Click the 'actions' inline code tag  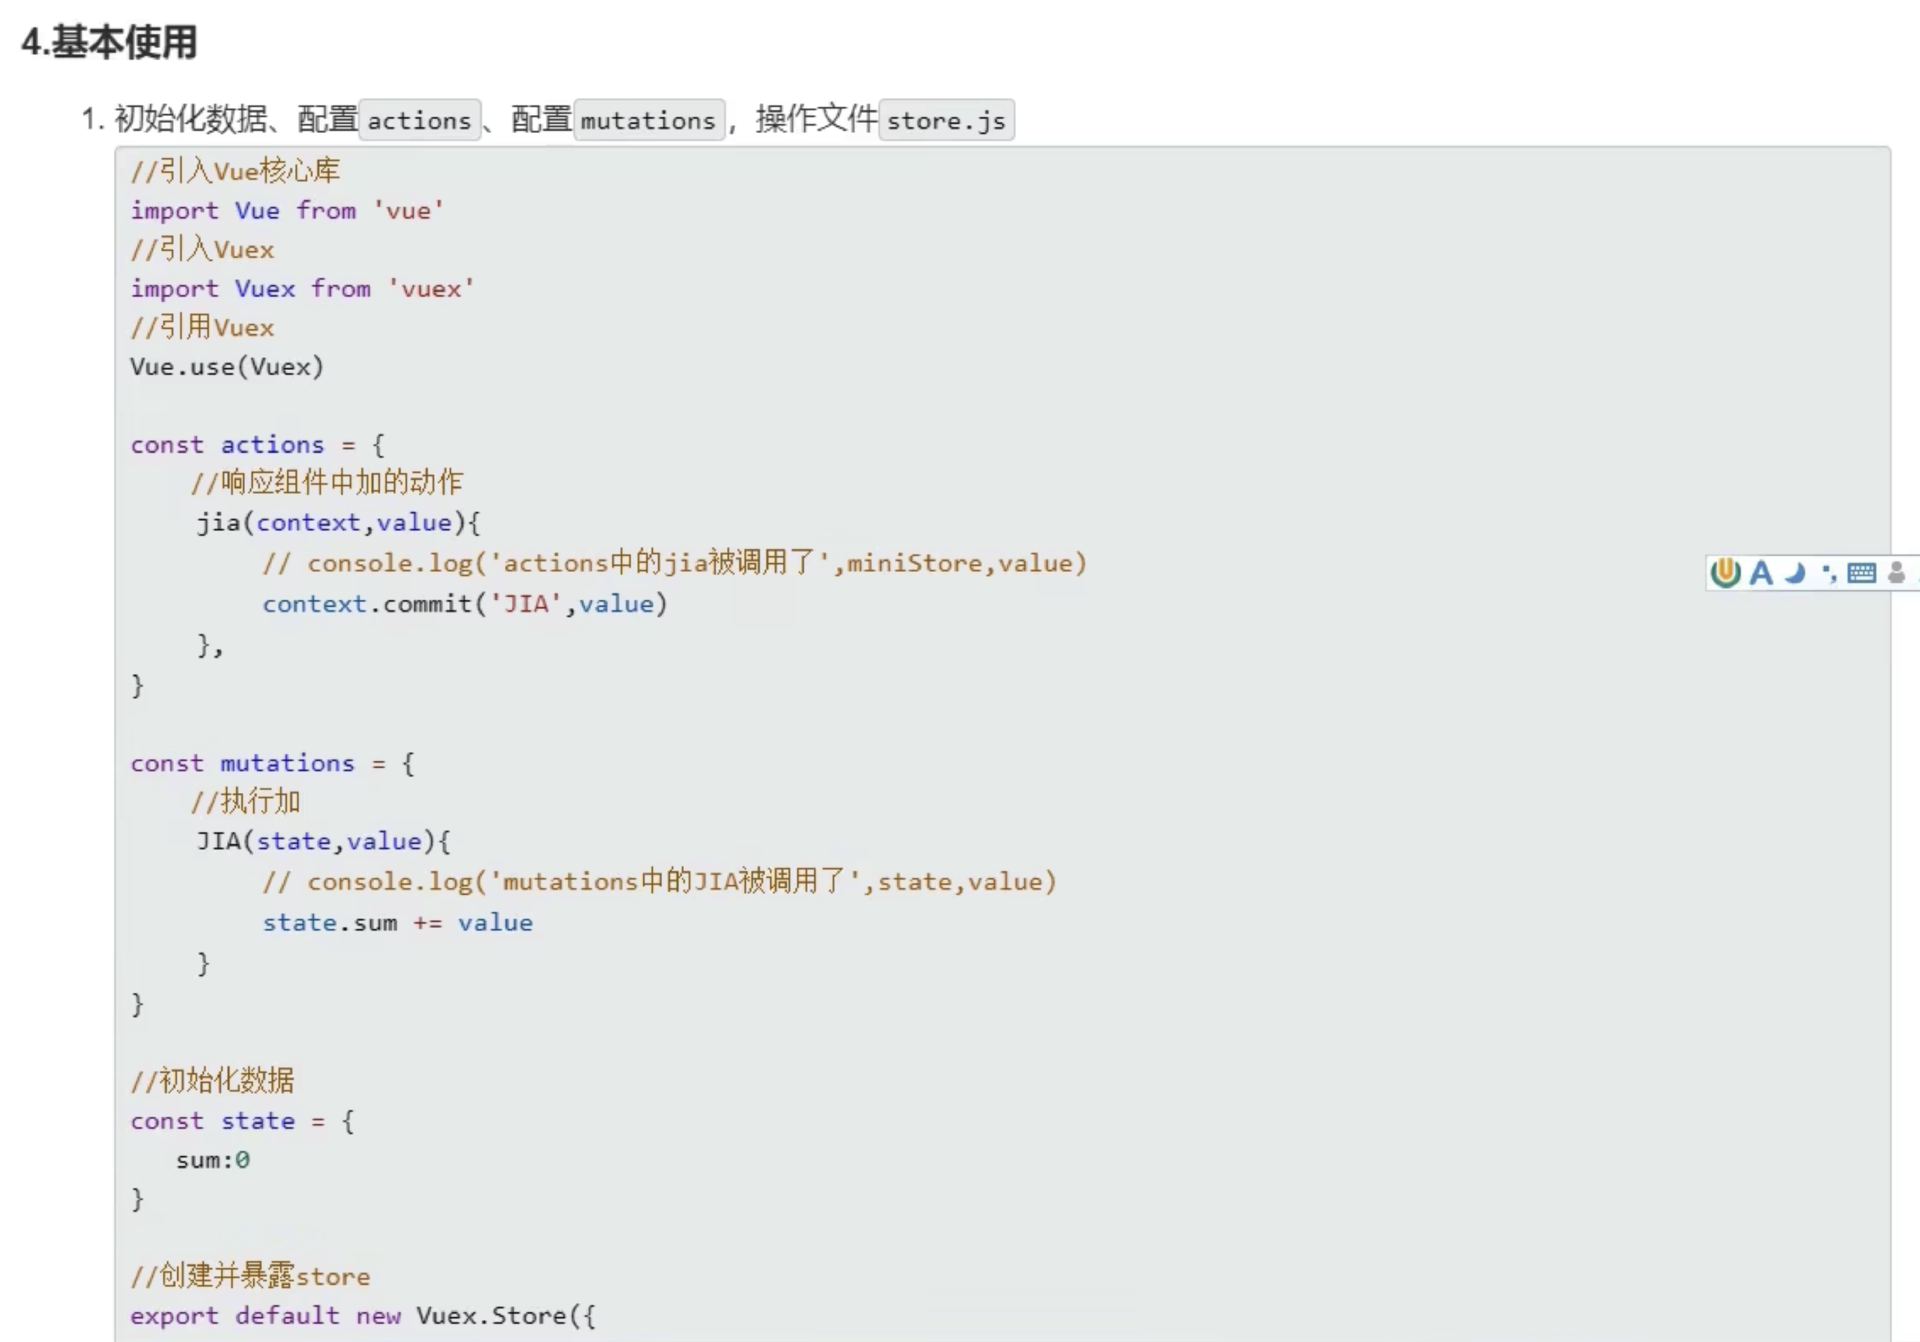[419, 120]
